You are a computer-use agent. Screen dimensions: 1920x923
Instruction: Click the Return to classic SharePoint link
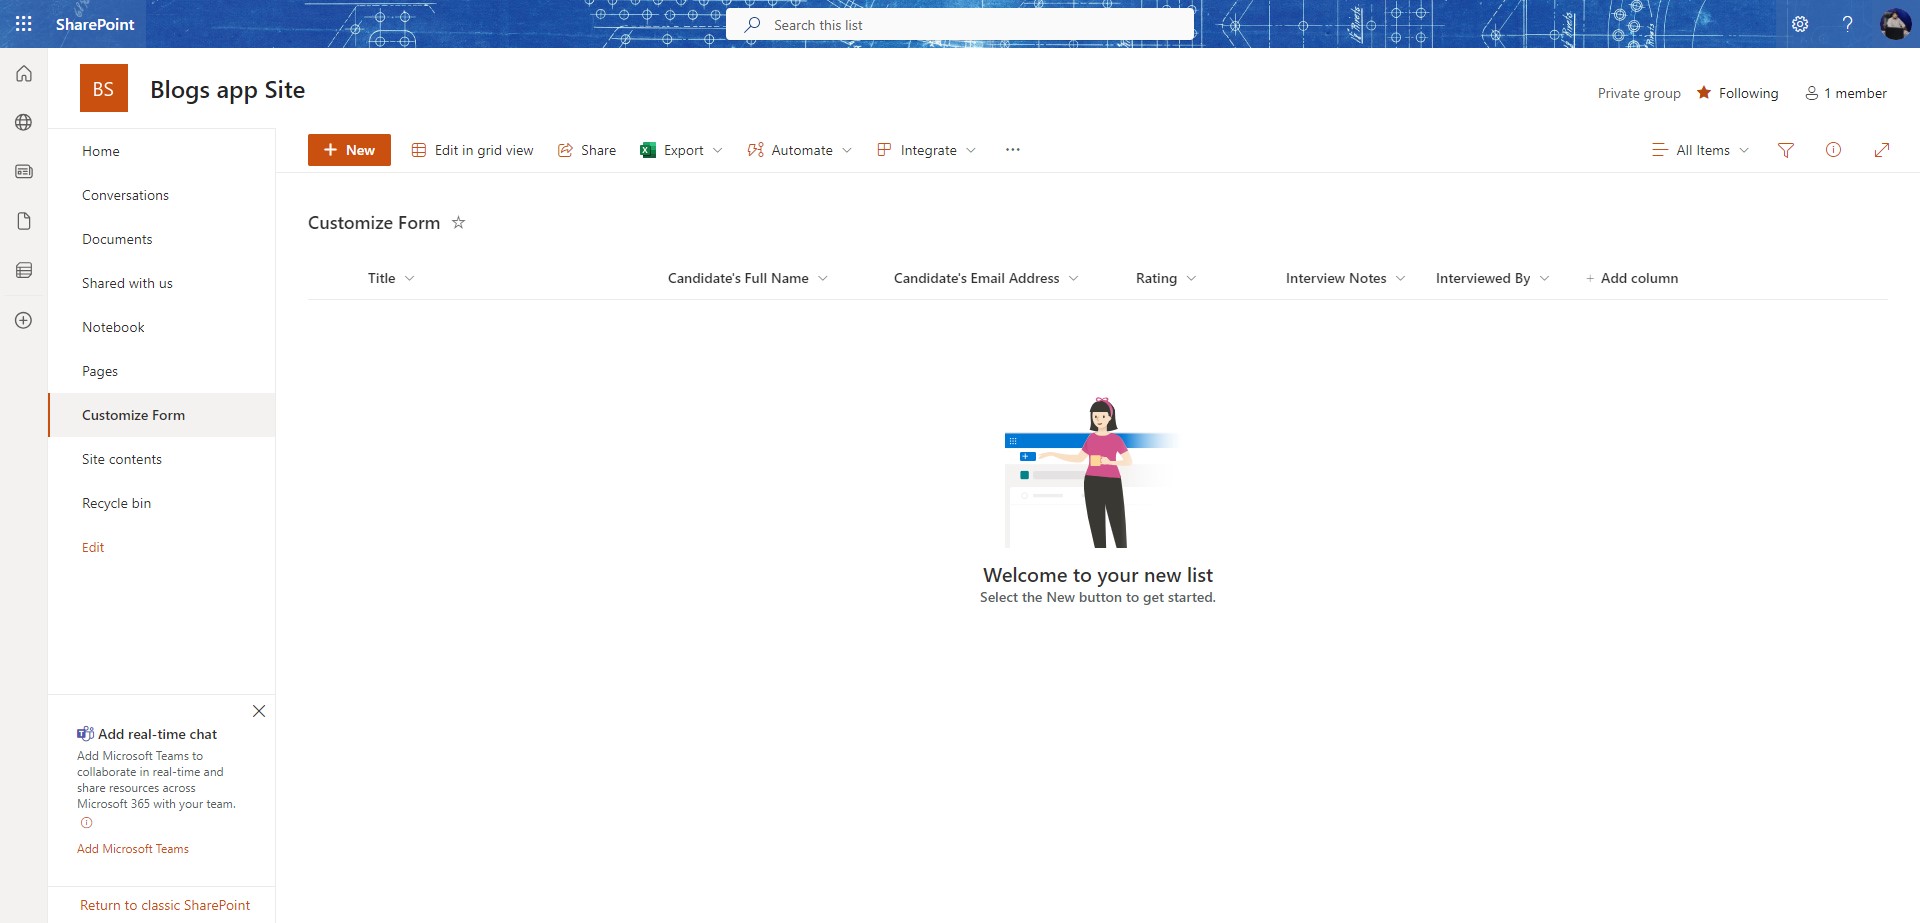[165, 904]
